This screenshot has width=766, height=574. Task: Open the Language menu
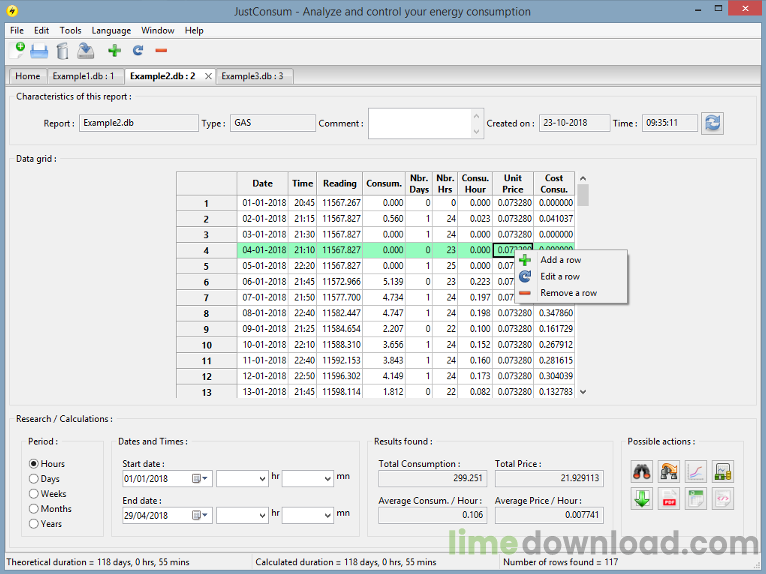click(x=111, y=30)
